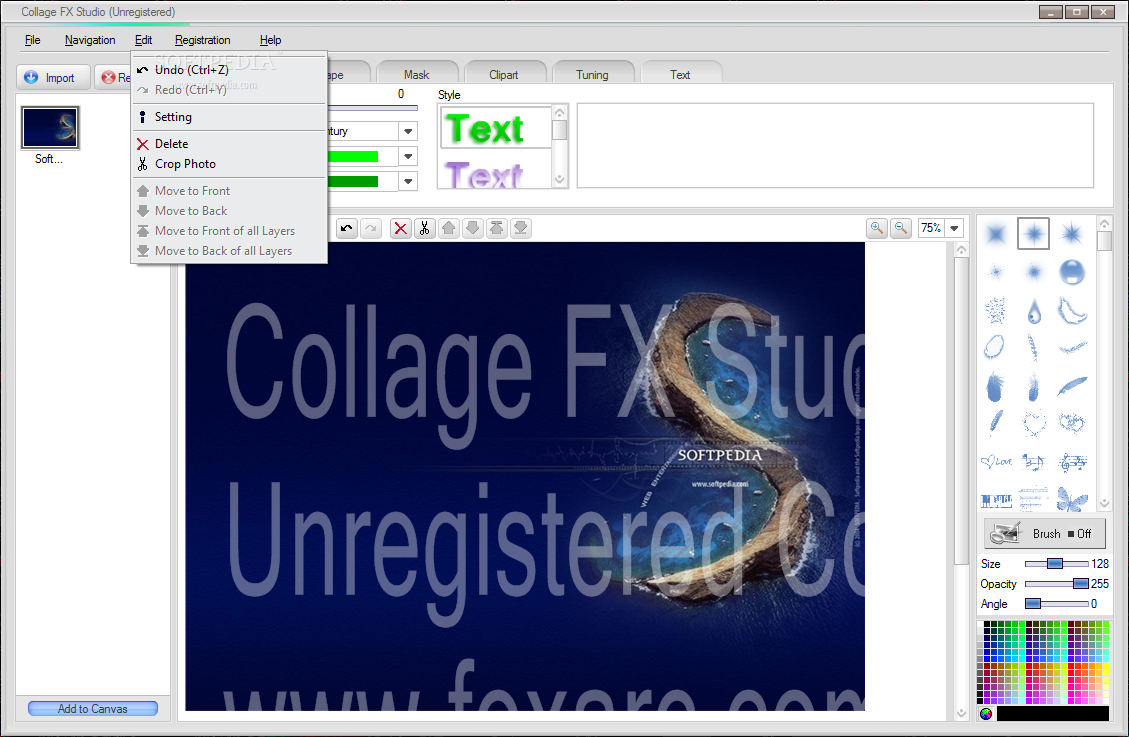Switch to the Clipart tab
This screenshot has height=737, width=1129.
(503, 74)
